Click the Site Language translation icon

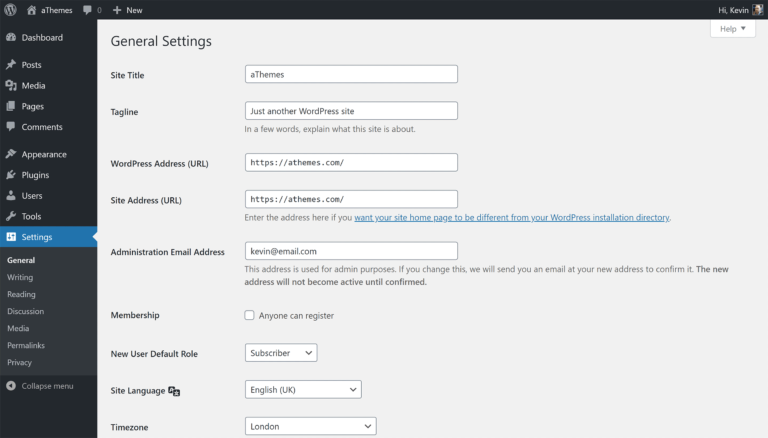(x=174, y=390)
